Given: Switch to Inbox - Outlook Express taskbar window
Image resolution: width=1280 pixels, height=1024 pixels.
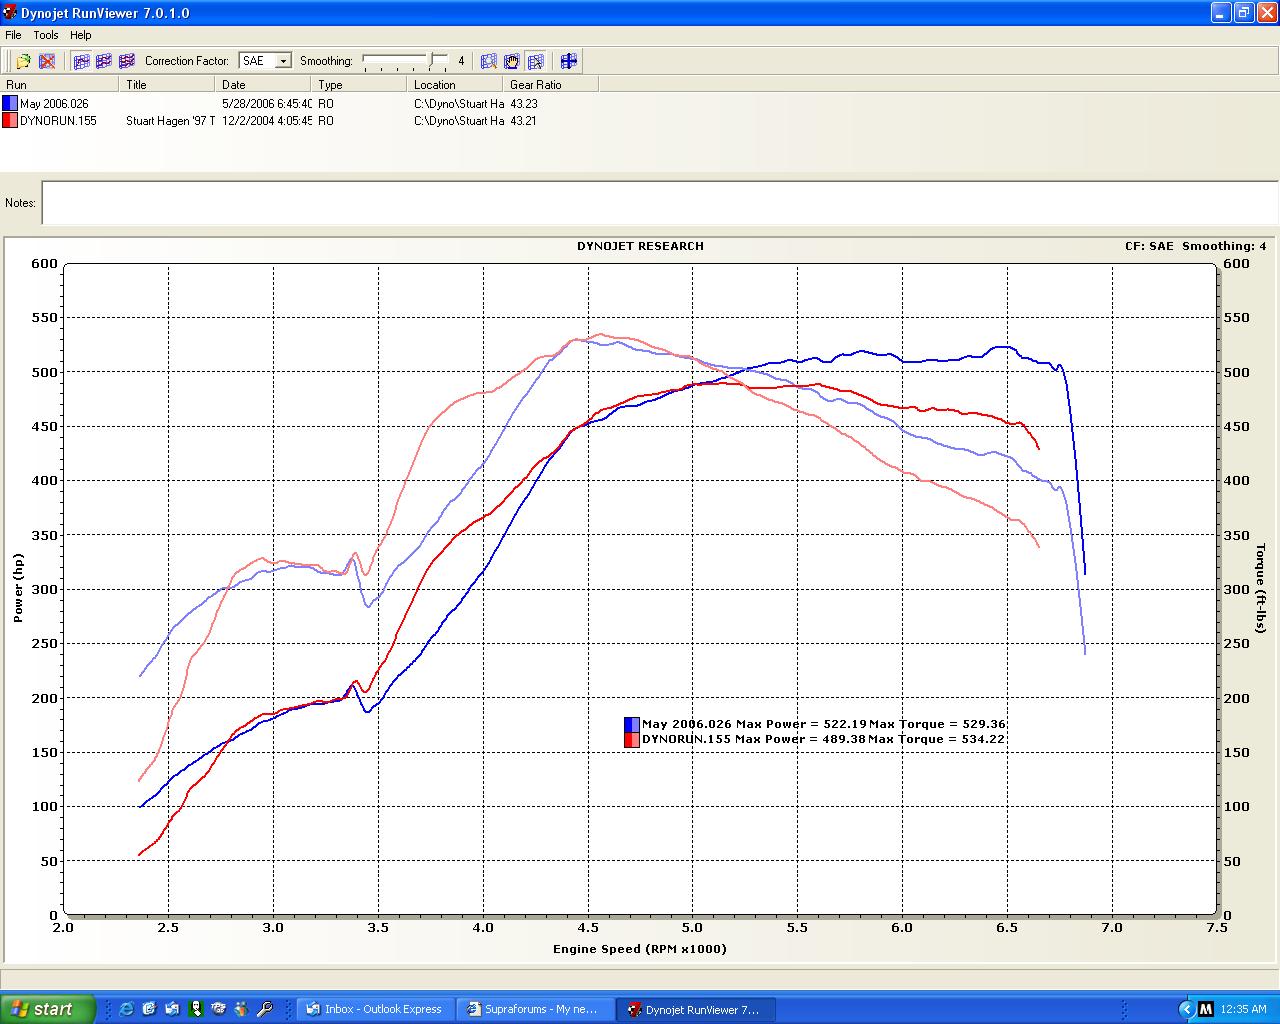Looking at the screenshot, I should click(x=375, y=1009).
